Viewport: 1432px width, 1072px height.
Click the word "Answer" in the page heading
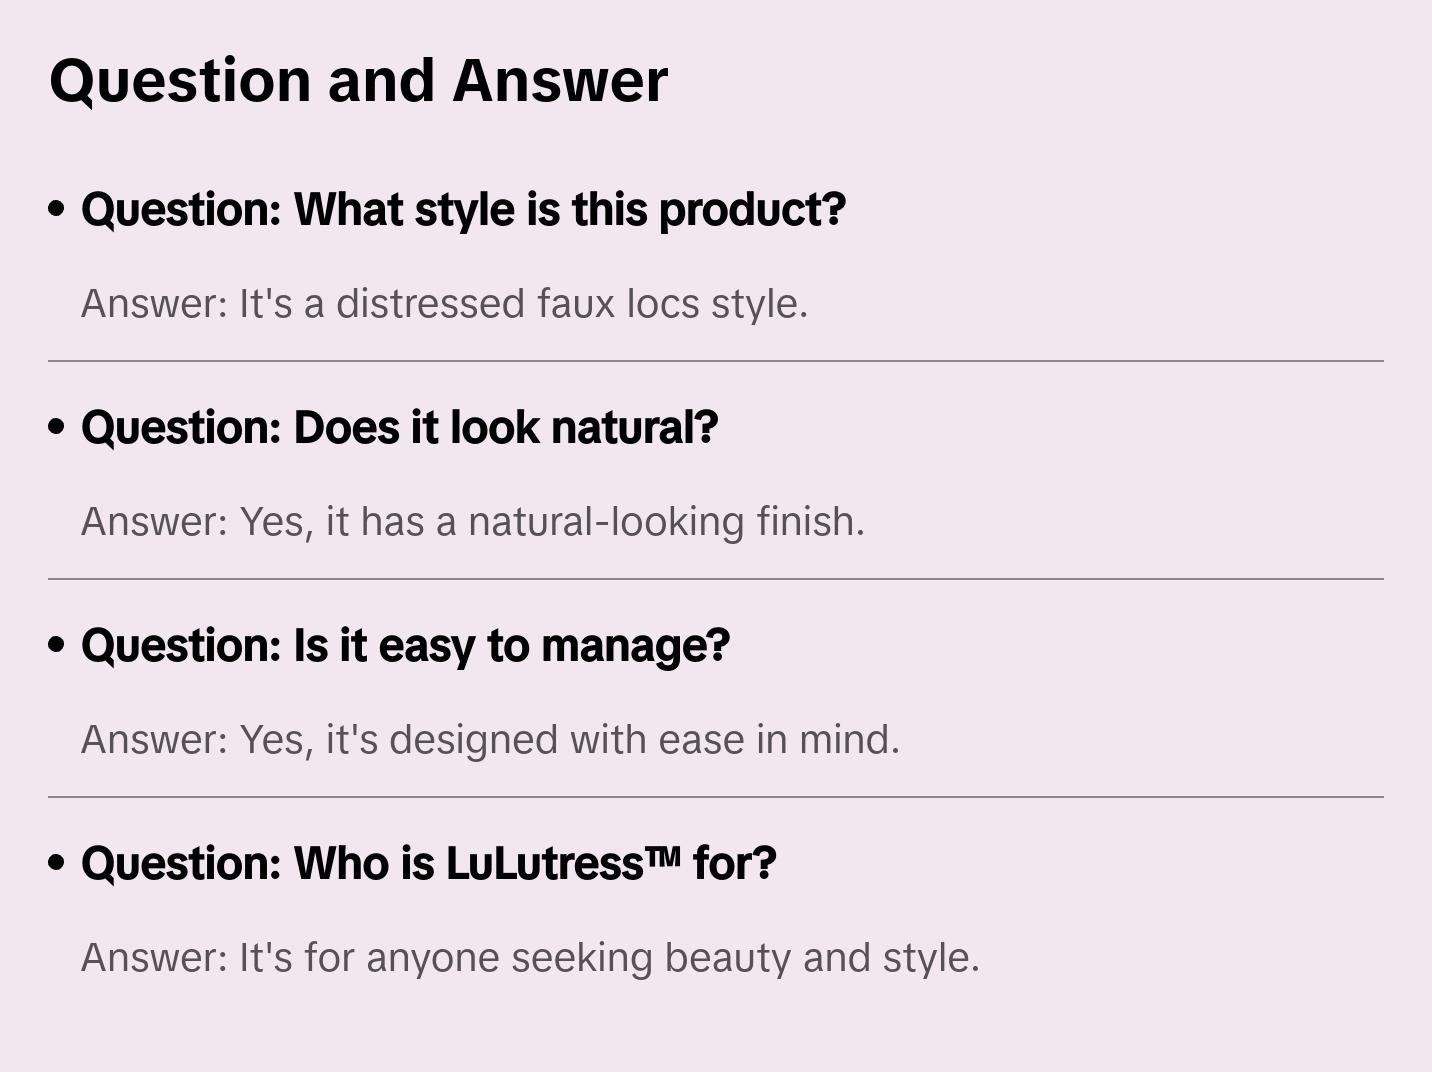coord(559,81)
